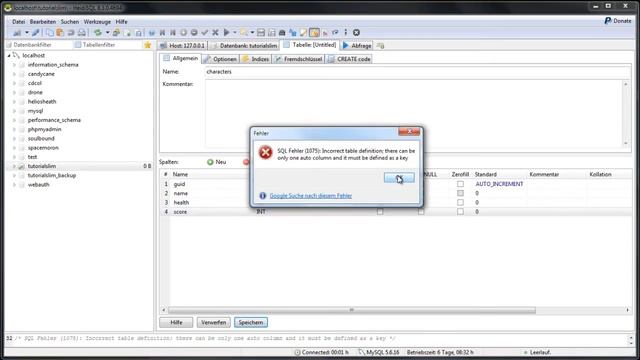Click the highlighted orange toolbar icon

(314, 33)
